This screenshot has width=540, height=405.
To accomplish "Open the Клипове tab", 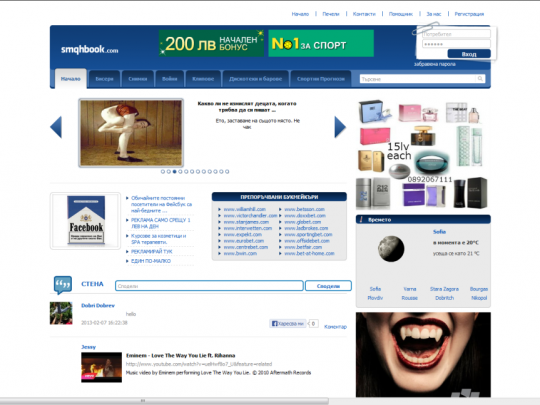I will [203, 79].
